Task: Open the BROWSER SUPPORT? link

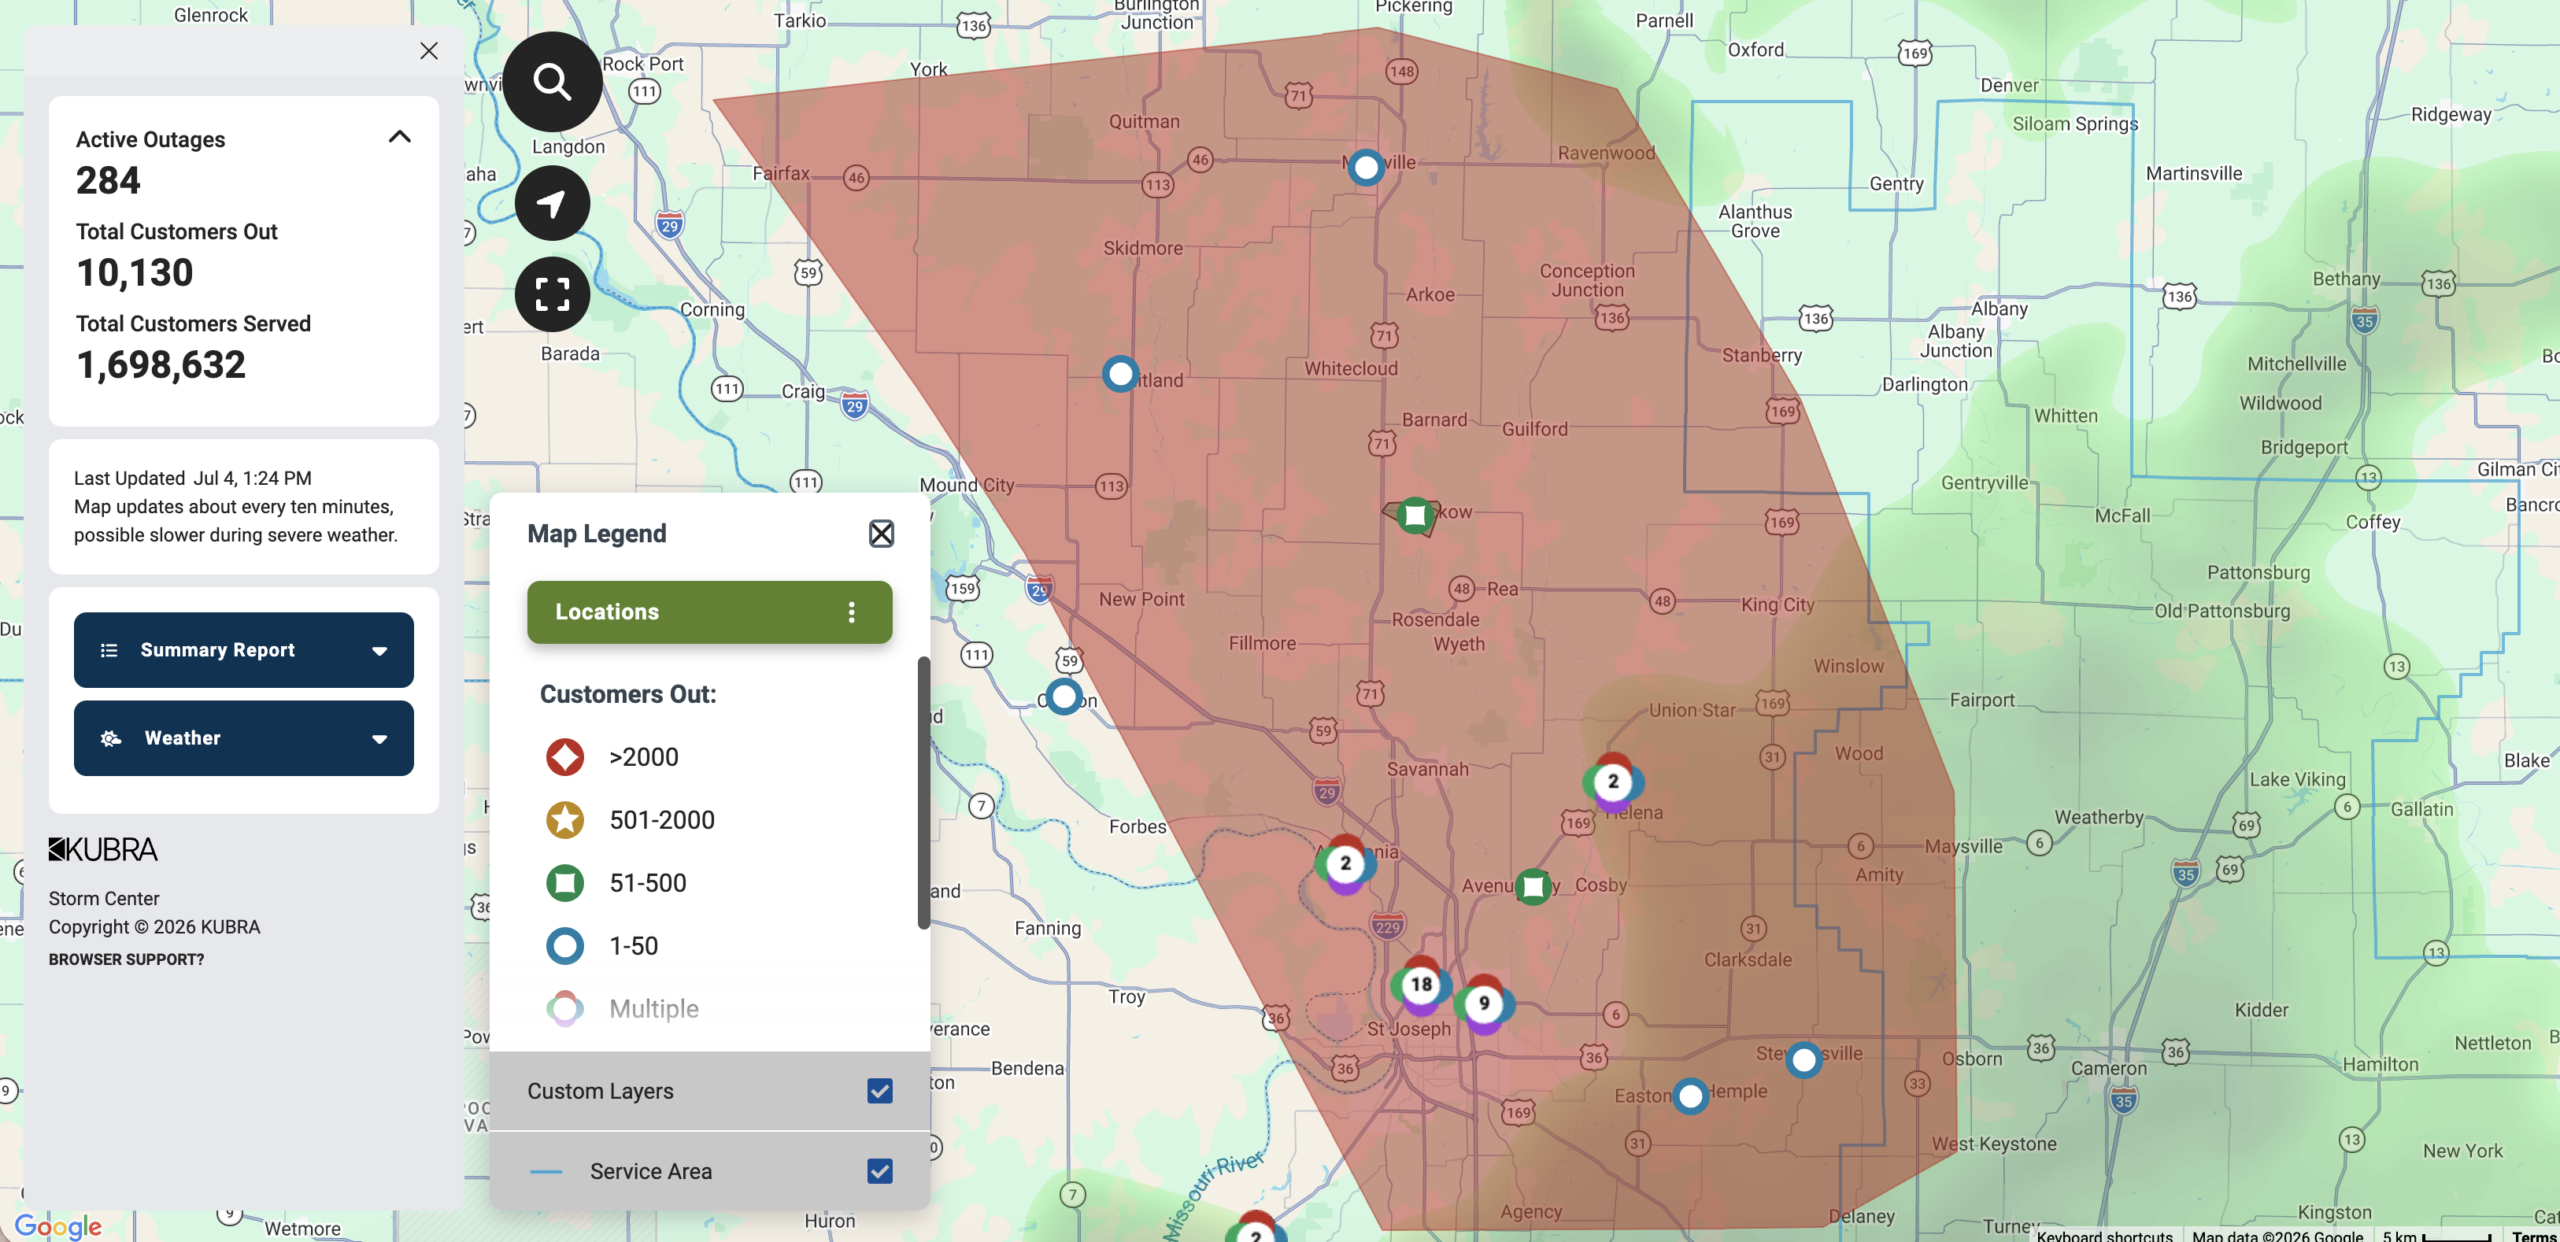Action: point(126,960)
